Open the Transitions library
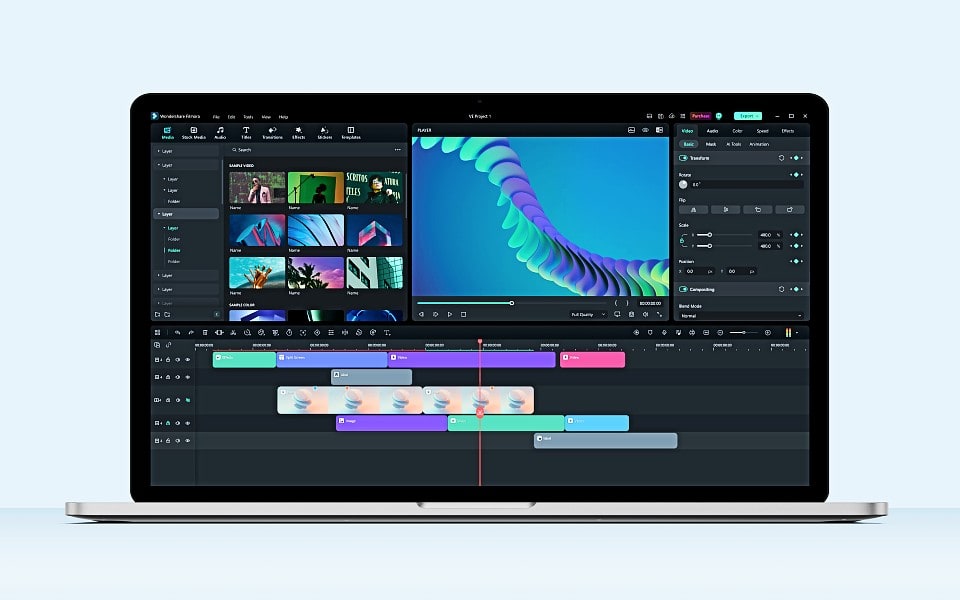The image size is (960, 600). pos(272,132)
